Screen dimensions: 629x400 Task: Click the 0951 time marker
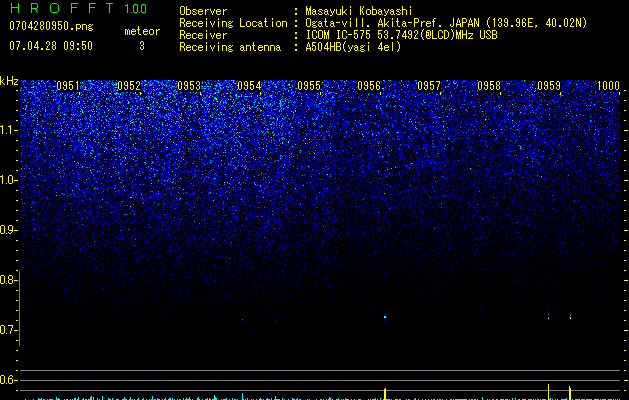68,86
